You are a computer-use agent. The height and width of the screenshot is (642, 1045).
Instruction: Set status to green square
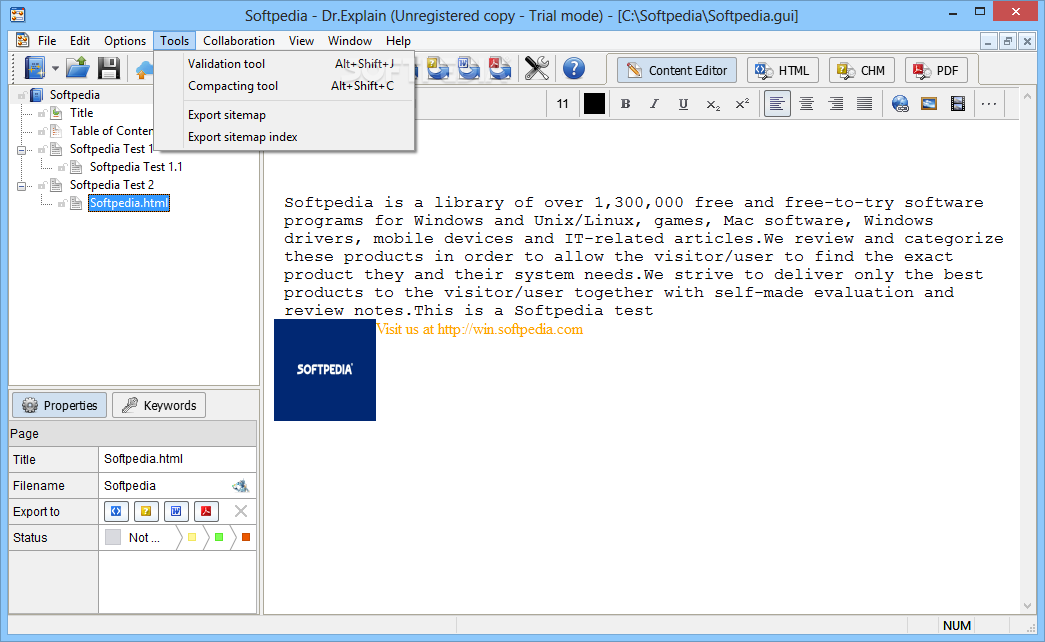tap(219, 537)
